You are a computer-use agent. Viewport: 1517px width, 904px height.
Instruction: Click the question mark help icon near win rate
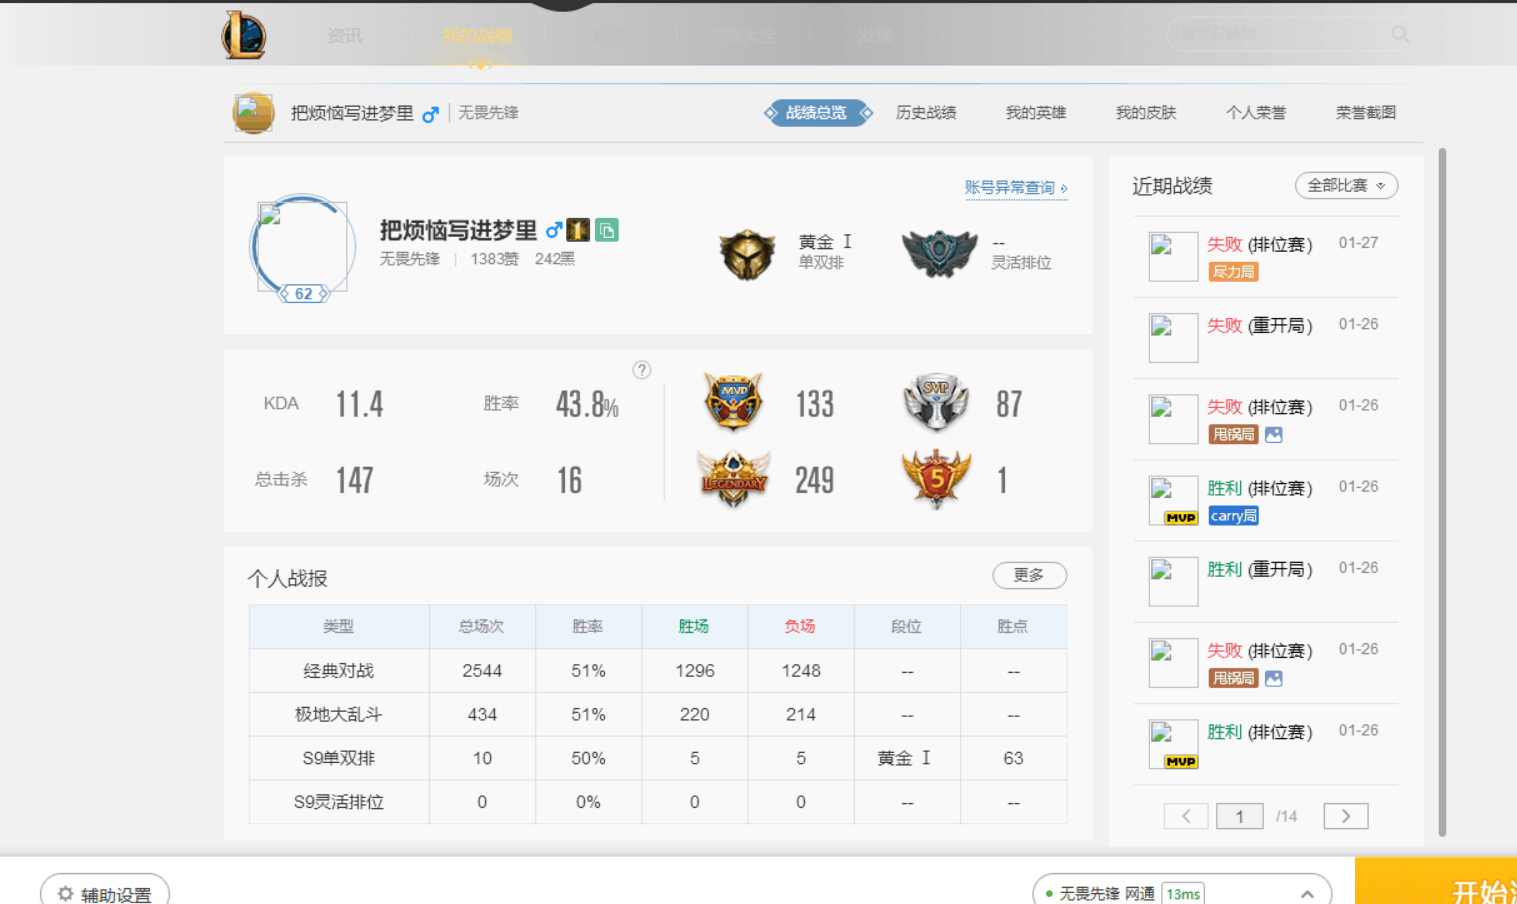pyautogui.click(x=642, y=370)
